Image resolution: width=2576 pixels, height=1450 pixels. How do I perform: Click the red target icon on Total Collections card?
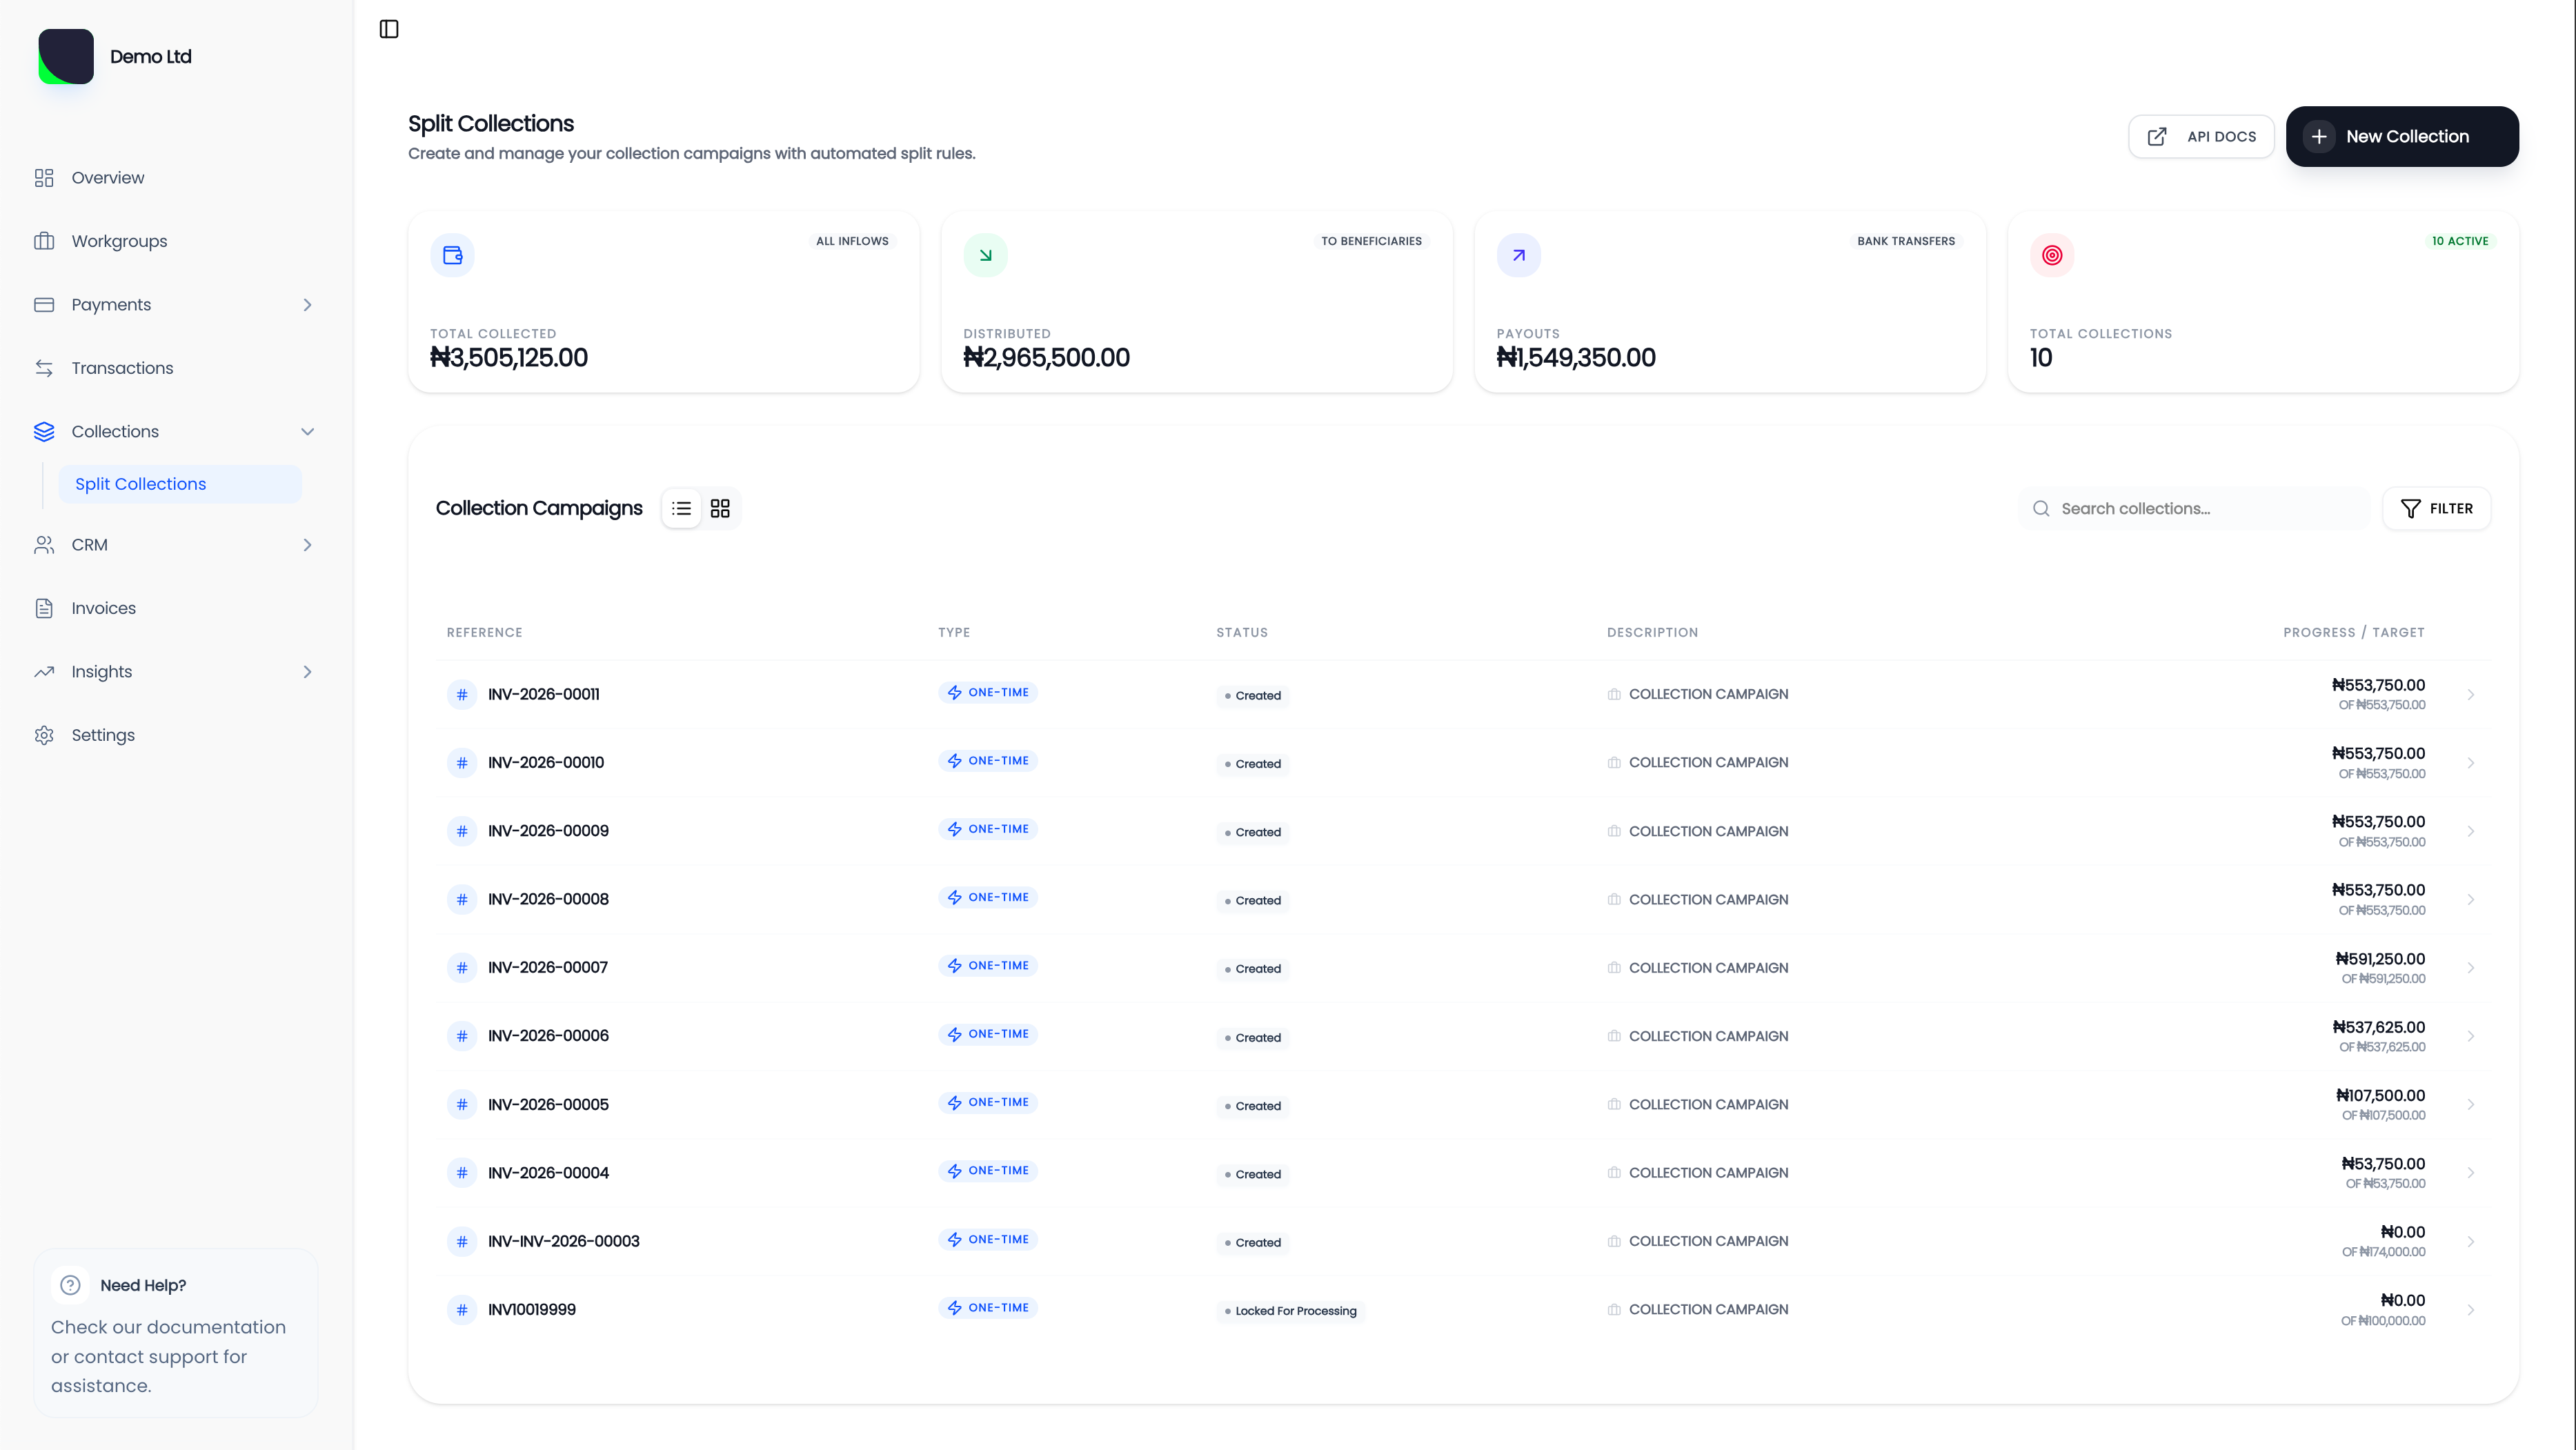click(2051, 255)
